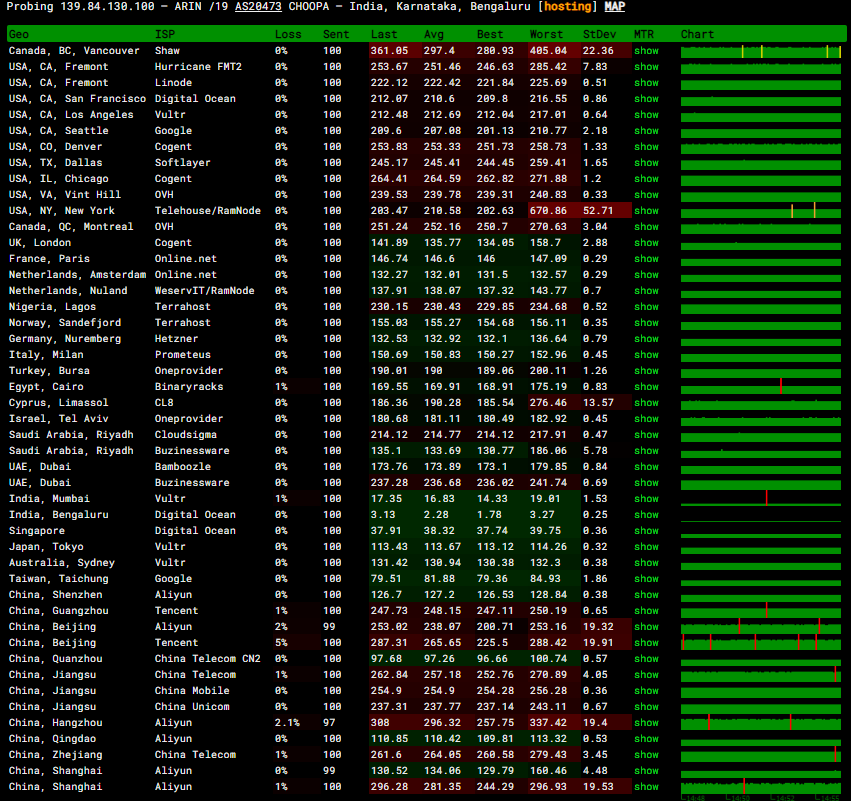Click the Avg column header
Image resolution: width=851 pixels, height=801 pixels.
[434, 34]
